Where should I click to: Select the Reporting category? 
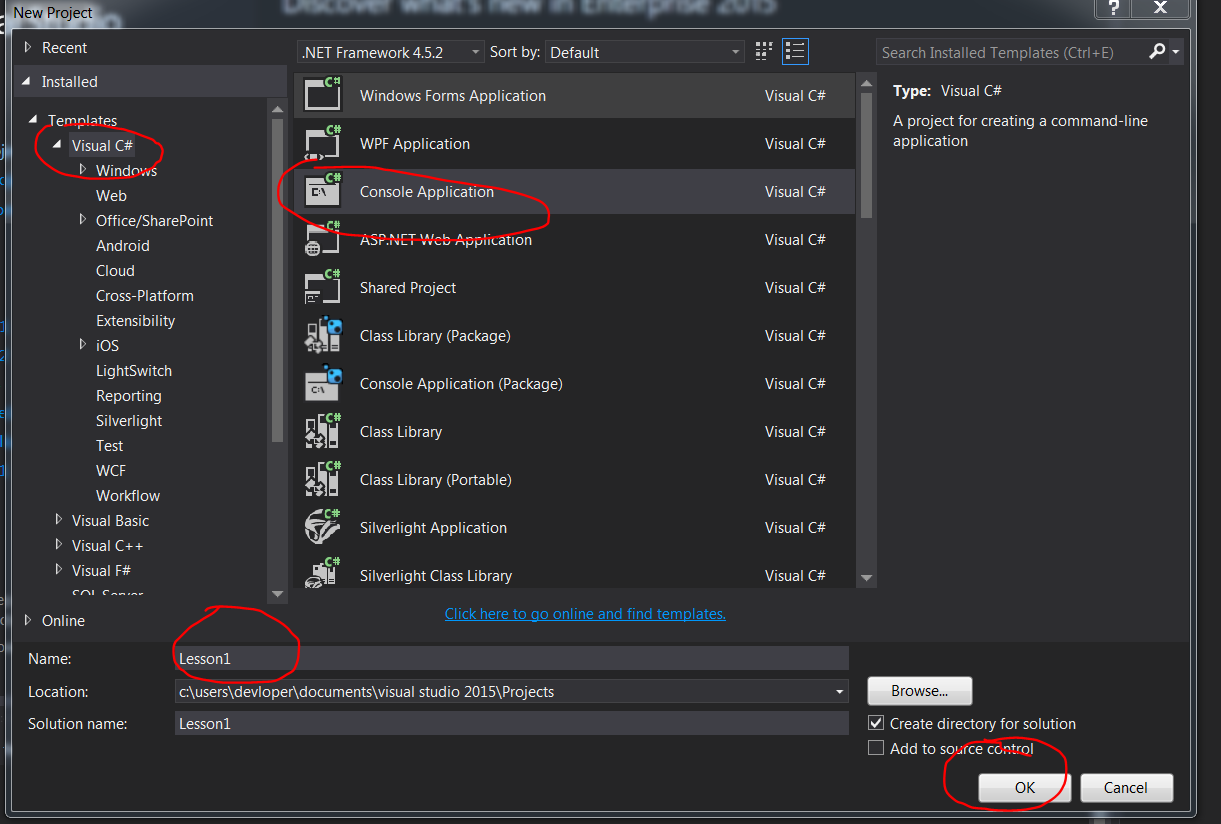tap(128, 395)
